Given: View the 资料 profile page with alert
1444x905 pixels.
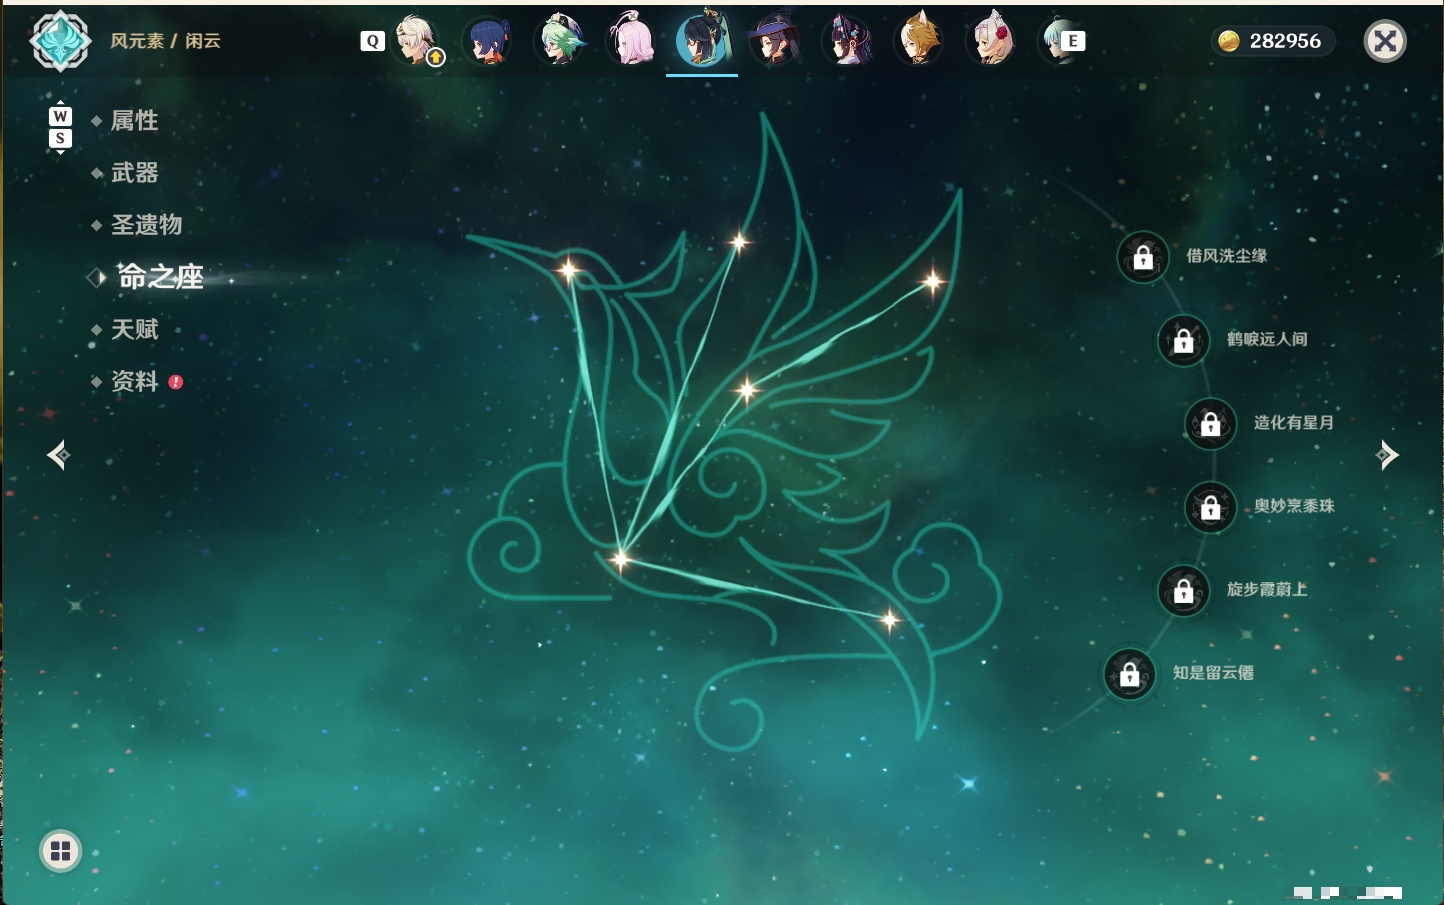Looking at the screenshot, I should click(136, 381).
